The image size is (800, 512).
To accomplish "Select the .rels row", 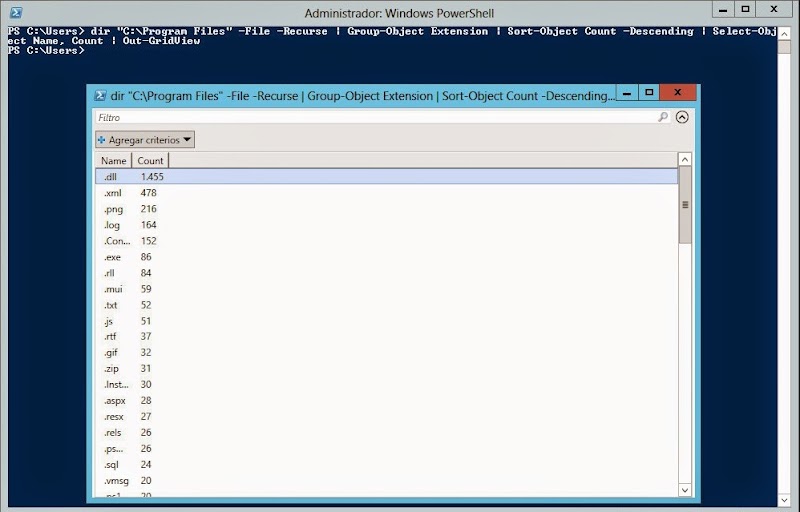I will 386,432.
